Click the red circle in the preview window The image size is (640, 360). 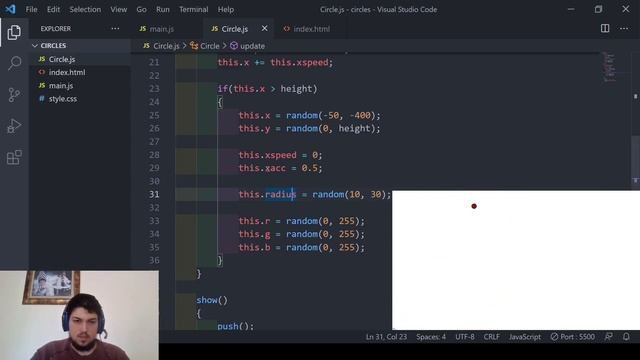pos(474,206)
